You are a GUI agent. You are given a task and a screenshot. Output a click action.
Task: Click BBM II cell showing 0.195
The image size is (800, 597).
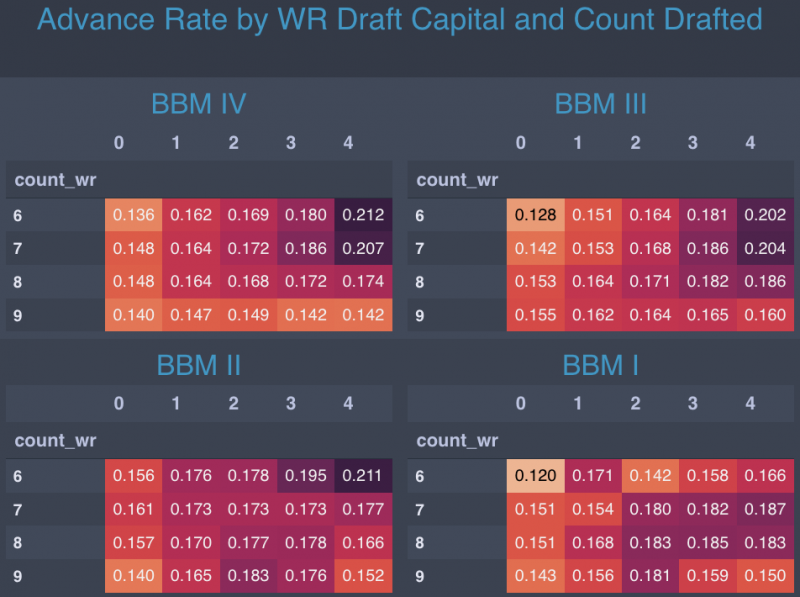pos(305,476)
